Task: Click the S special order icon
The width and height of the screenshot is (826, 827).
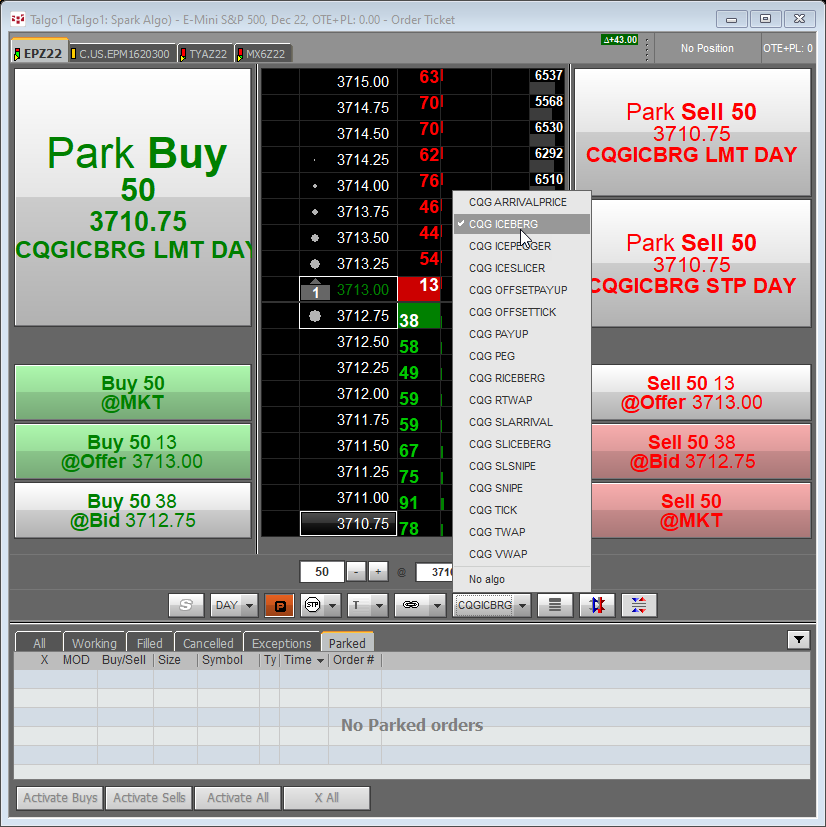Action: click(x=185, y=605)
